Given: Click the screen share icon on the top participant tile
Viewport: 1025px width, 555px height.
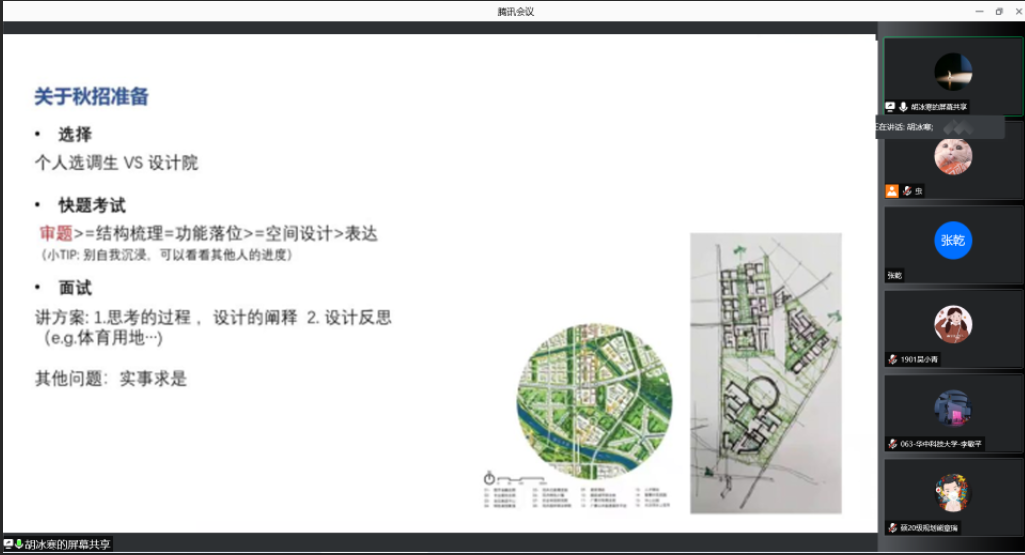Looking at the screenshot, I should (x=890, y=106).
